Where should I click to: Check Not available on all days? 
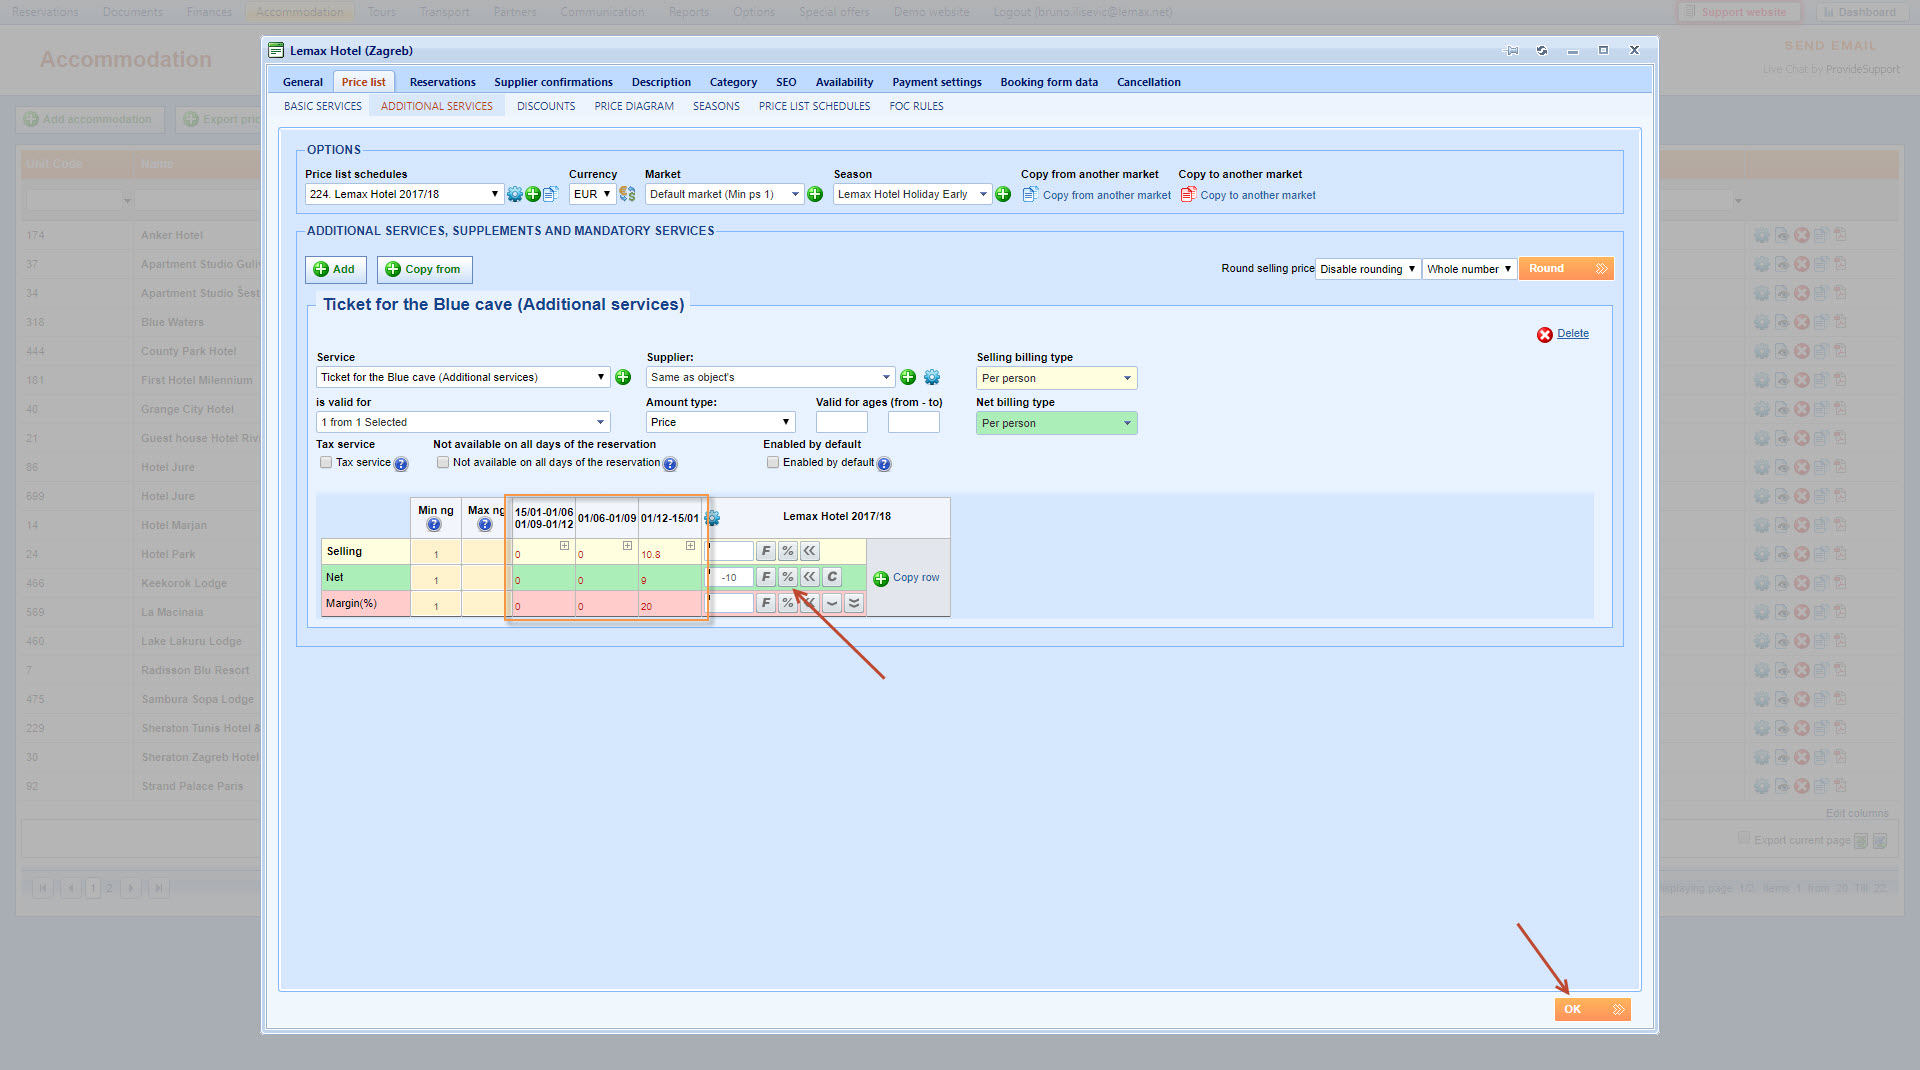[x=443, y=462]
